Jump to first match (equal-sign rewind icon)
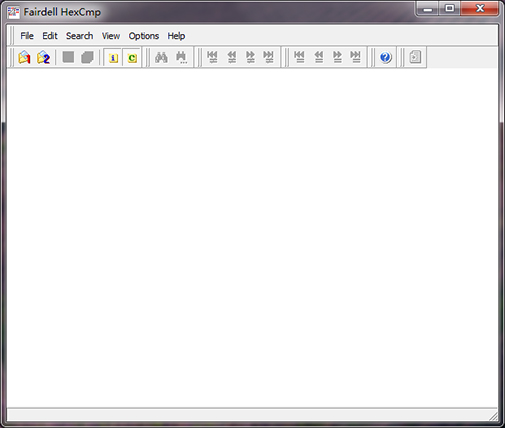The width and height of the screenshot is (505, 428). pos(299,57)
